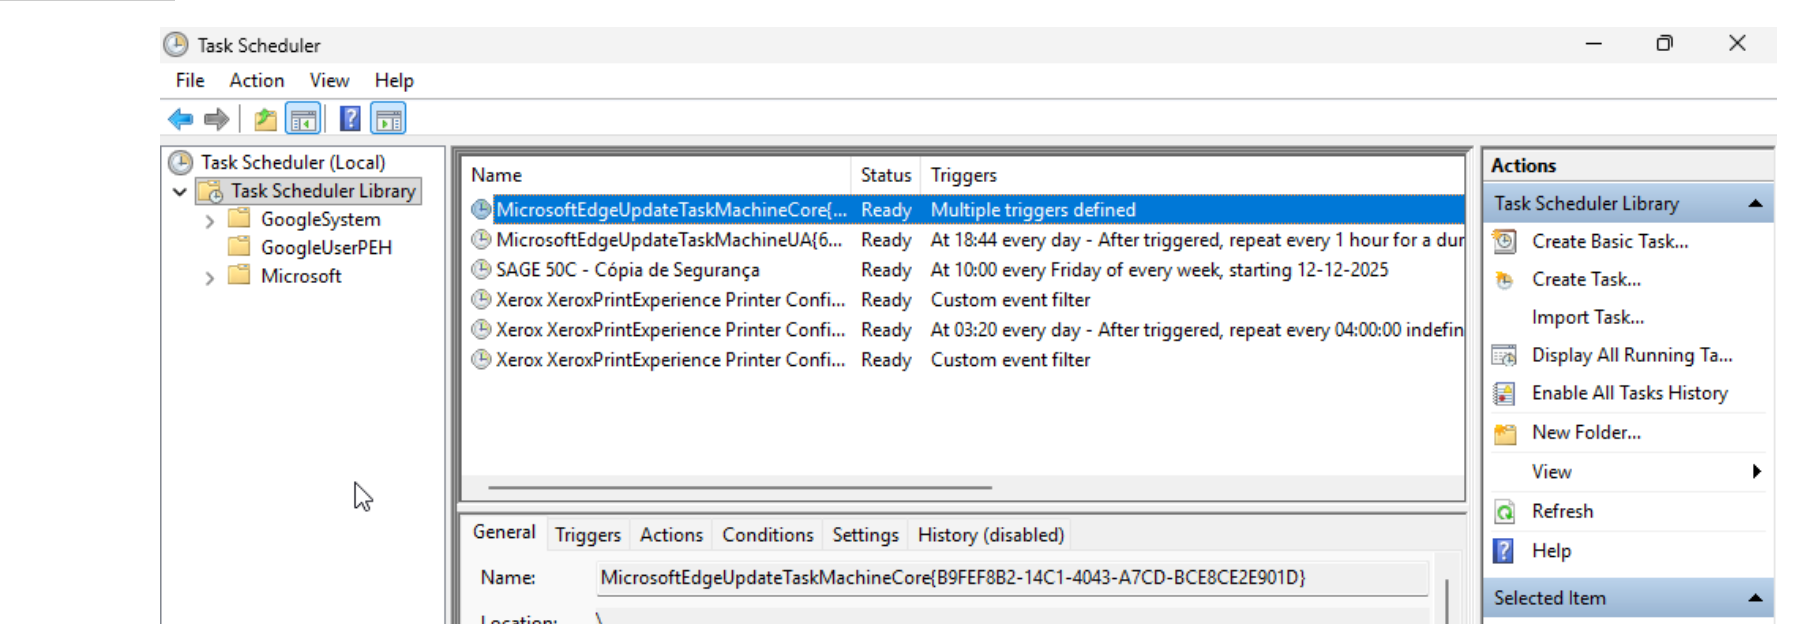
Task: Collapse the Task Scheduler Library tree
Action: click(180, 192)
